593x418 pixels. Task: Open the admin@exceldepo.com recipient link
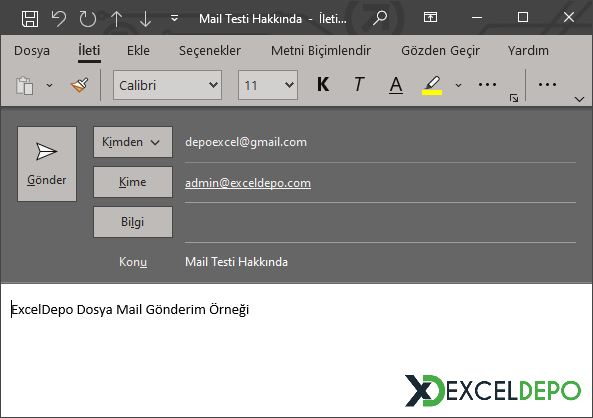(x=248, y=183)
